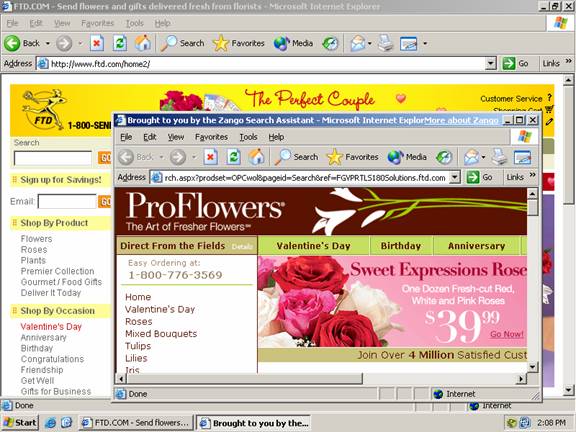Open Forward history dropdown in FTD window
Viewport: 576px width, 432px height.
[x=80, y=43]
